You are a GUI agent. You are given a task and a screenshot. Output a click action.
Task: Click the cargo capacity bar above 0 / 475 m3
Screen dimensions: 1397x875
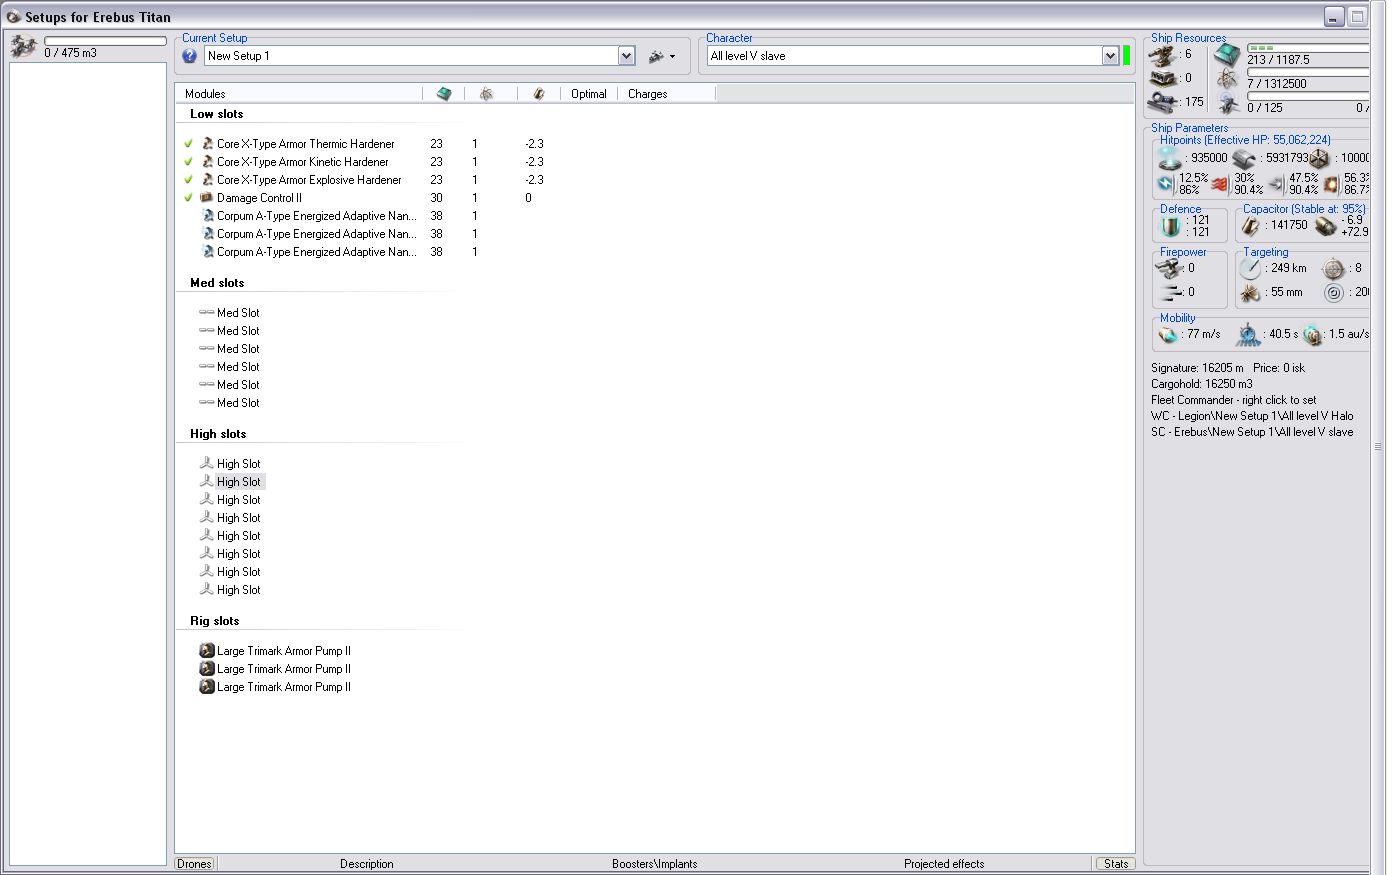[x=105, y=41]
